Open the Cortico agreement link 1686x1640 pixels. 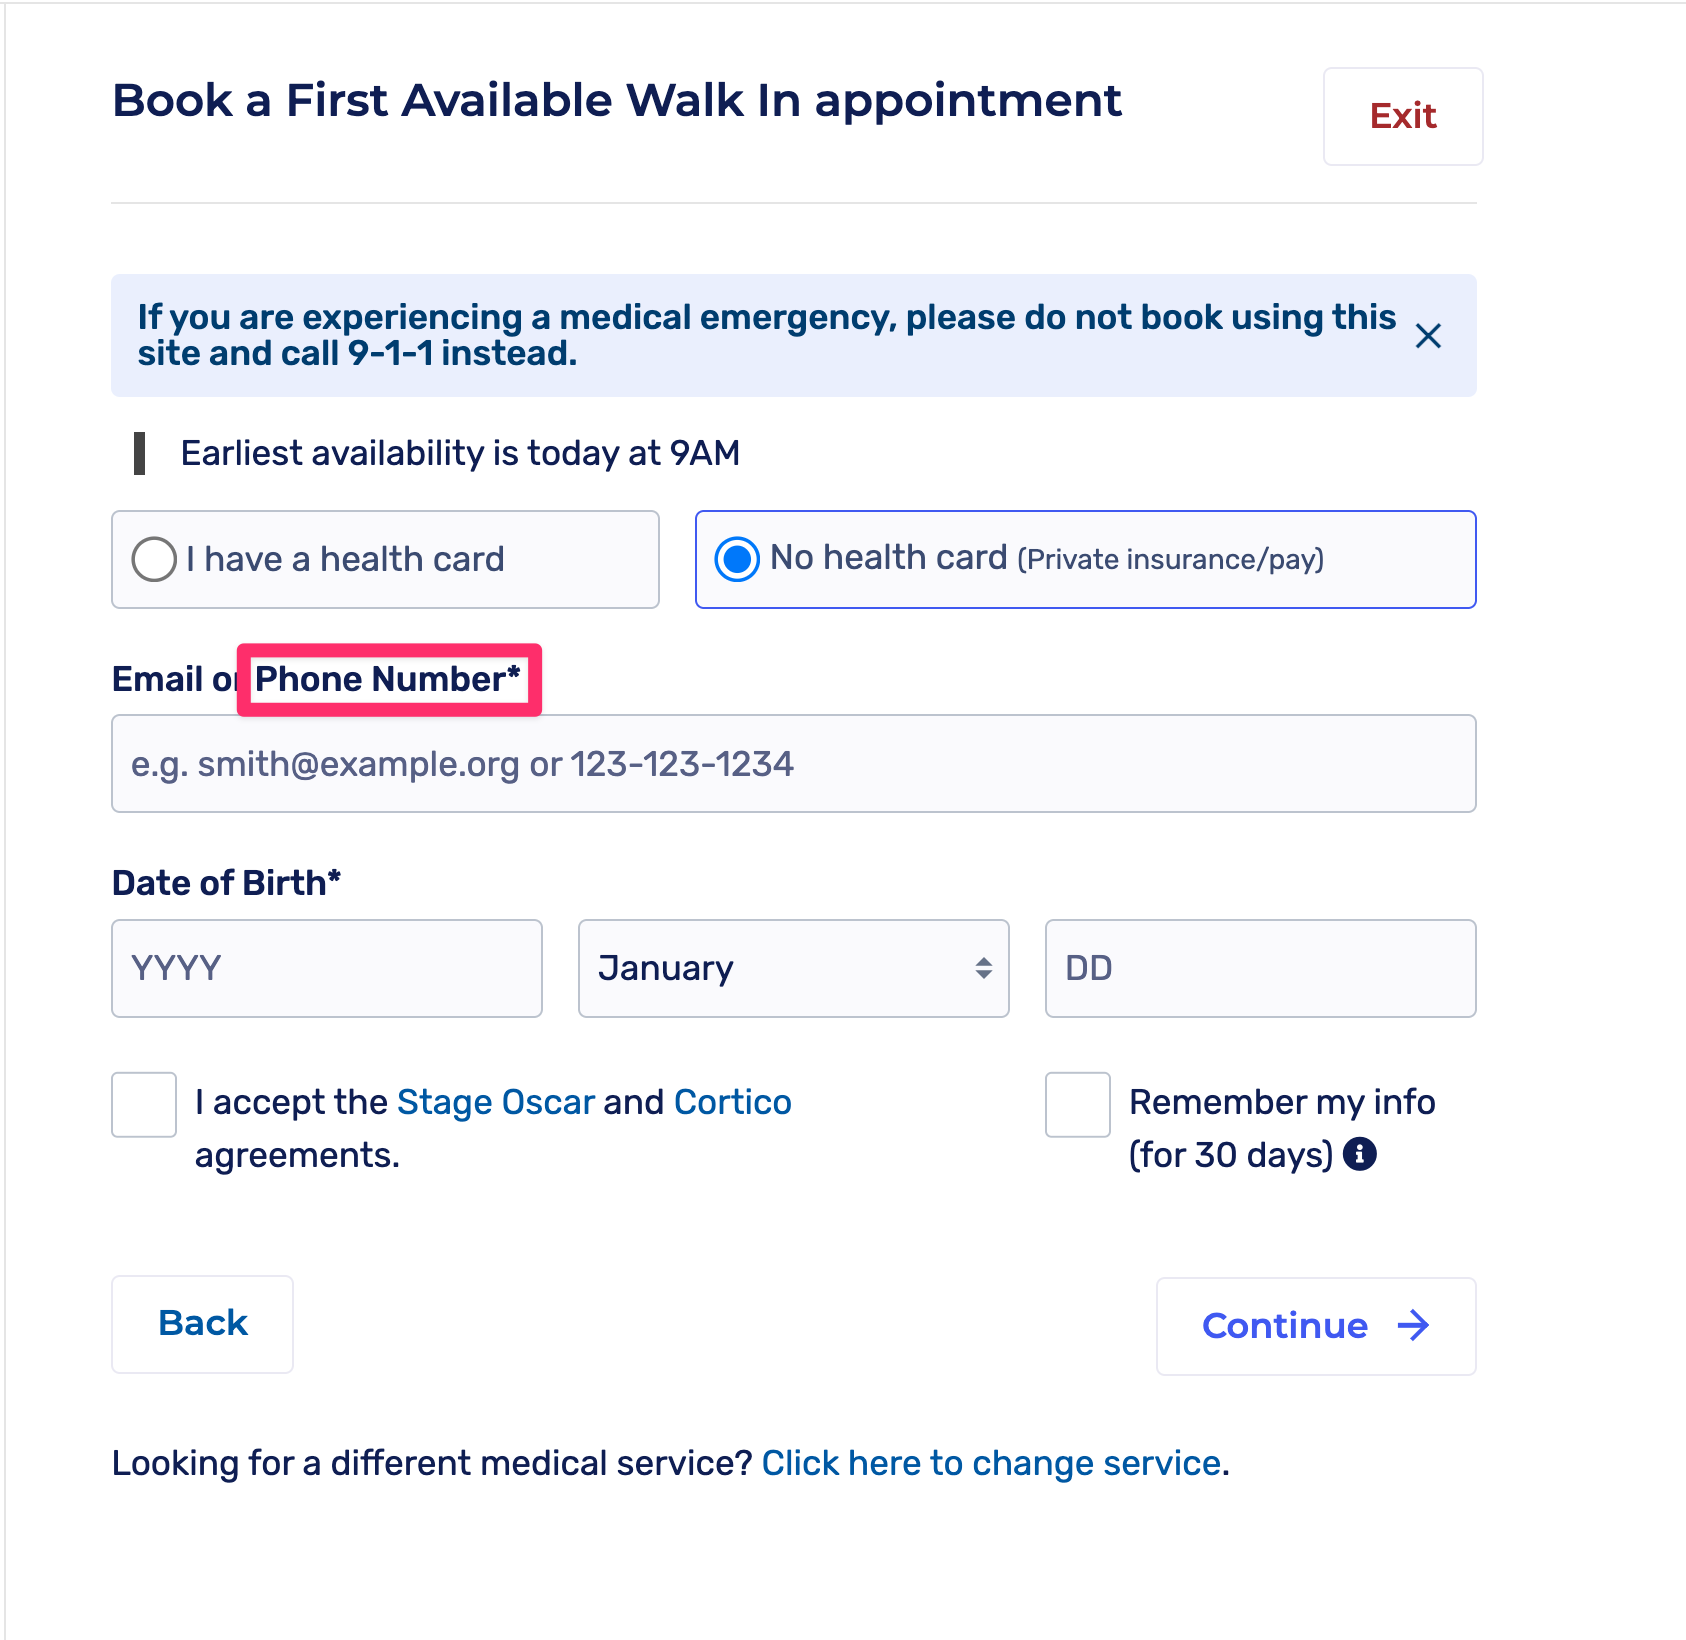click(x=732, y=1102)
